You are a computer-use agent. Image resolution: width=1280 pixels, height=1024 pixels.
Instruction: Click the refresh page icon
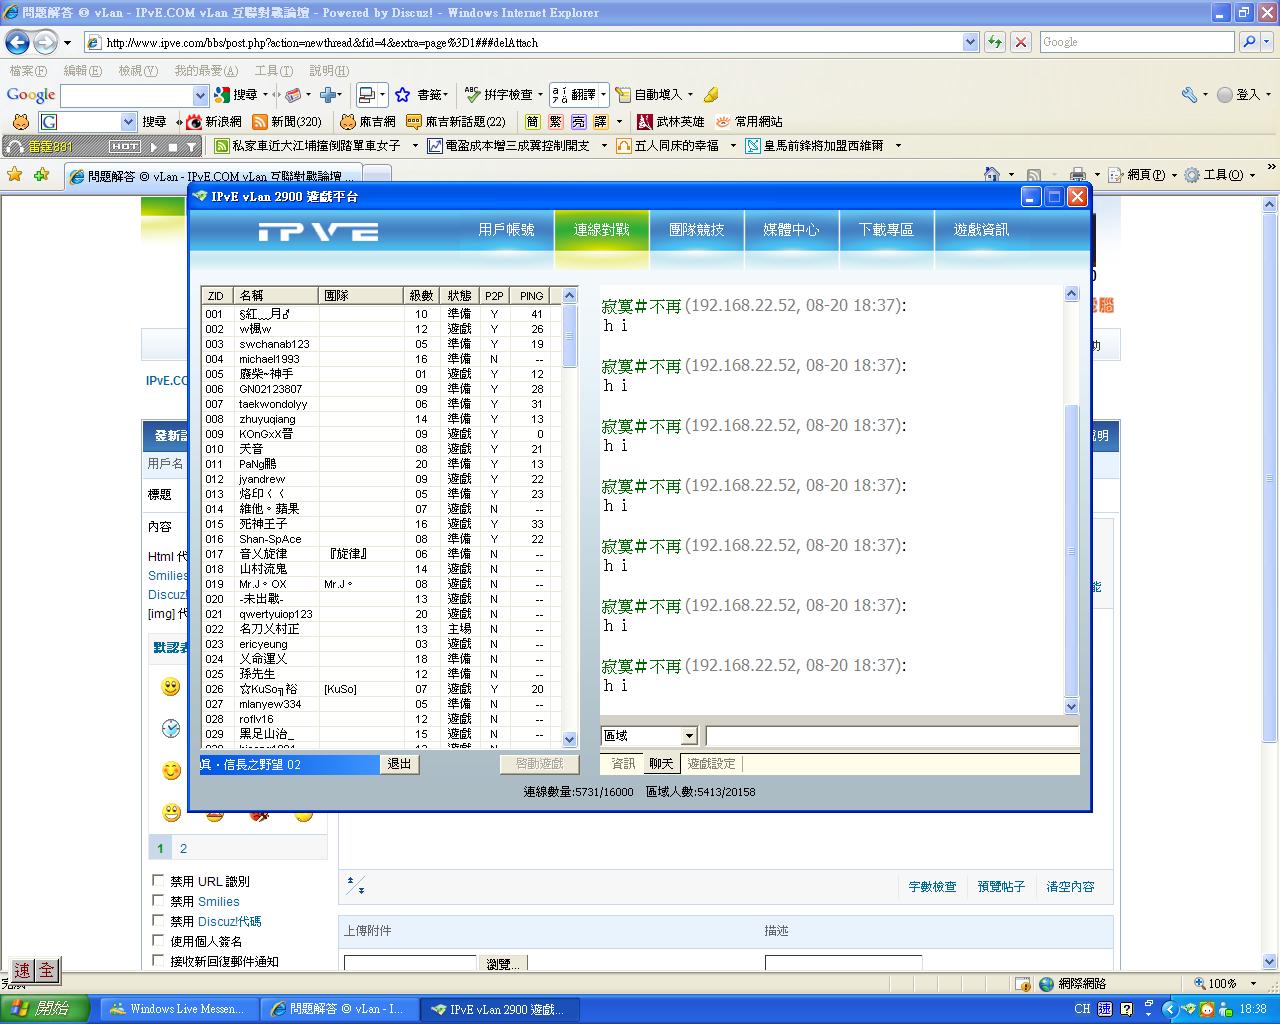[995, 42]
